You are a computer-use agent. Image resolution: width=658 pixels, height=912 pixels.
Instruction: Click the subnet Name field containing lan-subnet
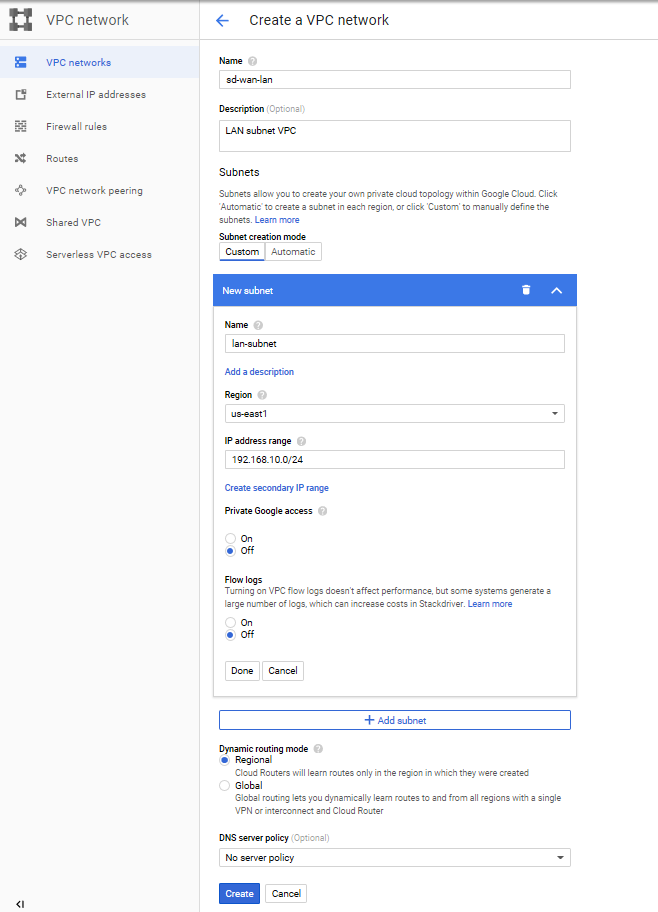pyautogui.click(x=394, y=344)
